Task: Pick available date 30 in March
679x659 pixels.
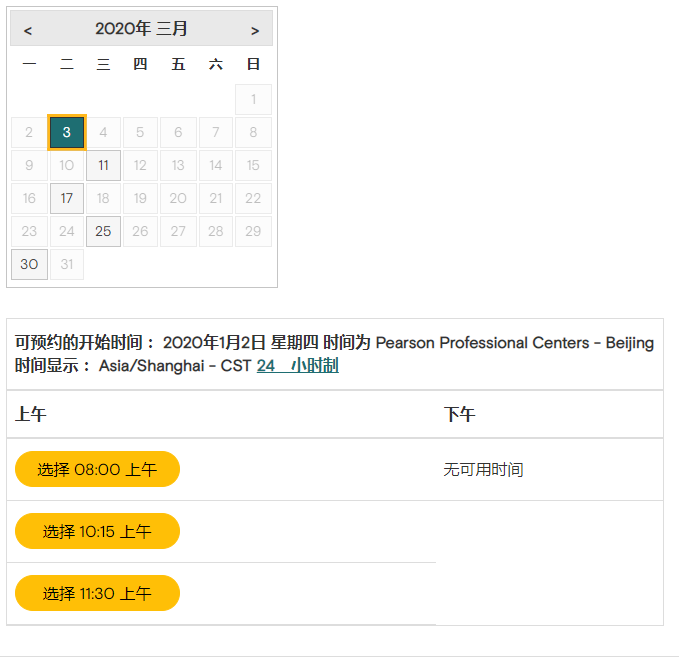Action: click(29, 264)
